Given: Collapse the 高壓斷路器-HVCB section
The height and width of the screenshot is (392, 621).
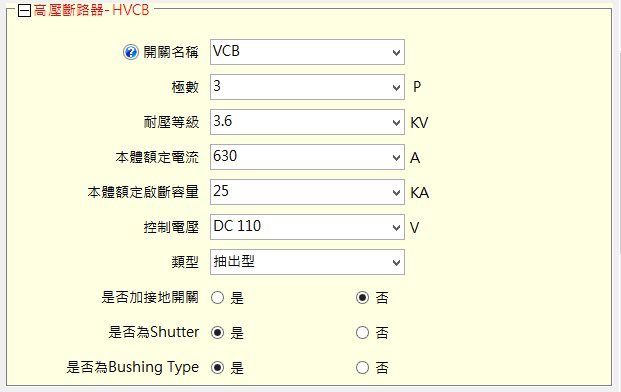Looking at the screenshot, I should coord(24,11).
